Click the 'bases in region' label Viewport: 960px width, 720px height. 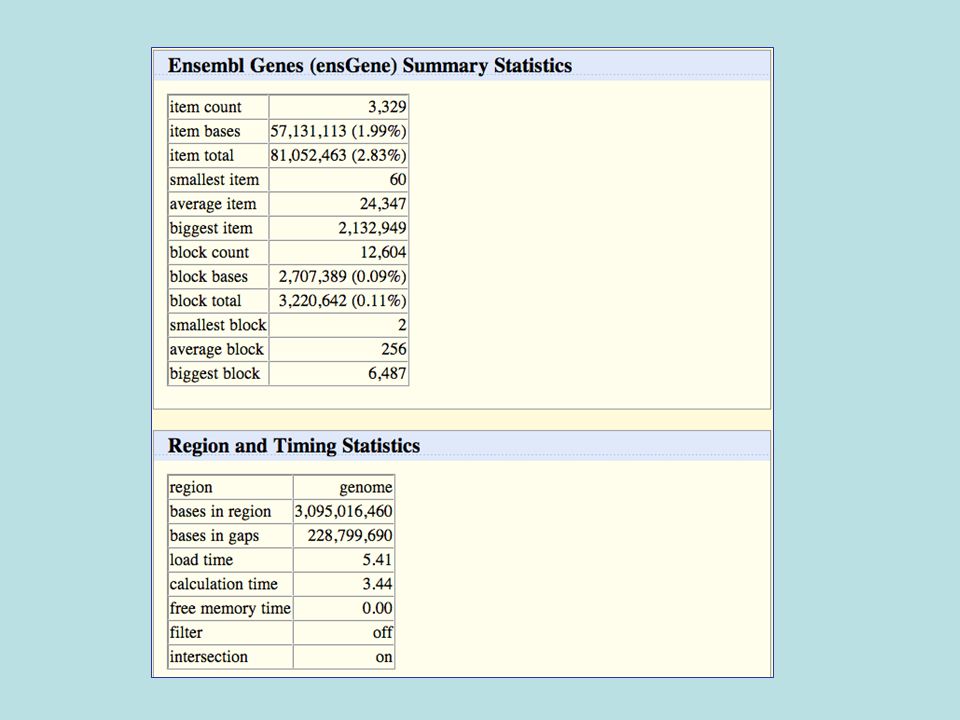coord(220,512)
